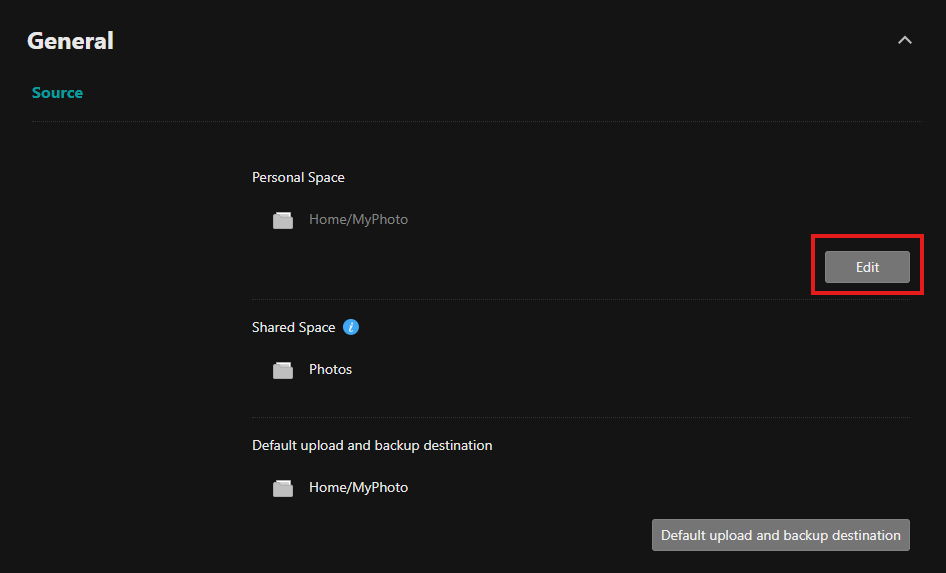Viewport: 946px width, 573px height.
Task: Switch to the Source tab
Action: [57, 93]
